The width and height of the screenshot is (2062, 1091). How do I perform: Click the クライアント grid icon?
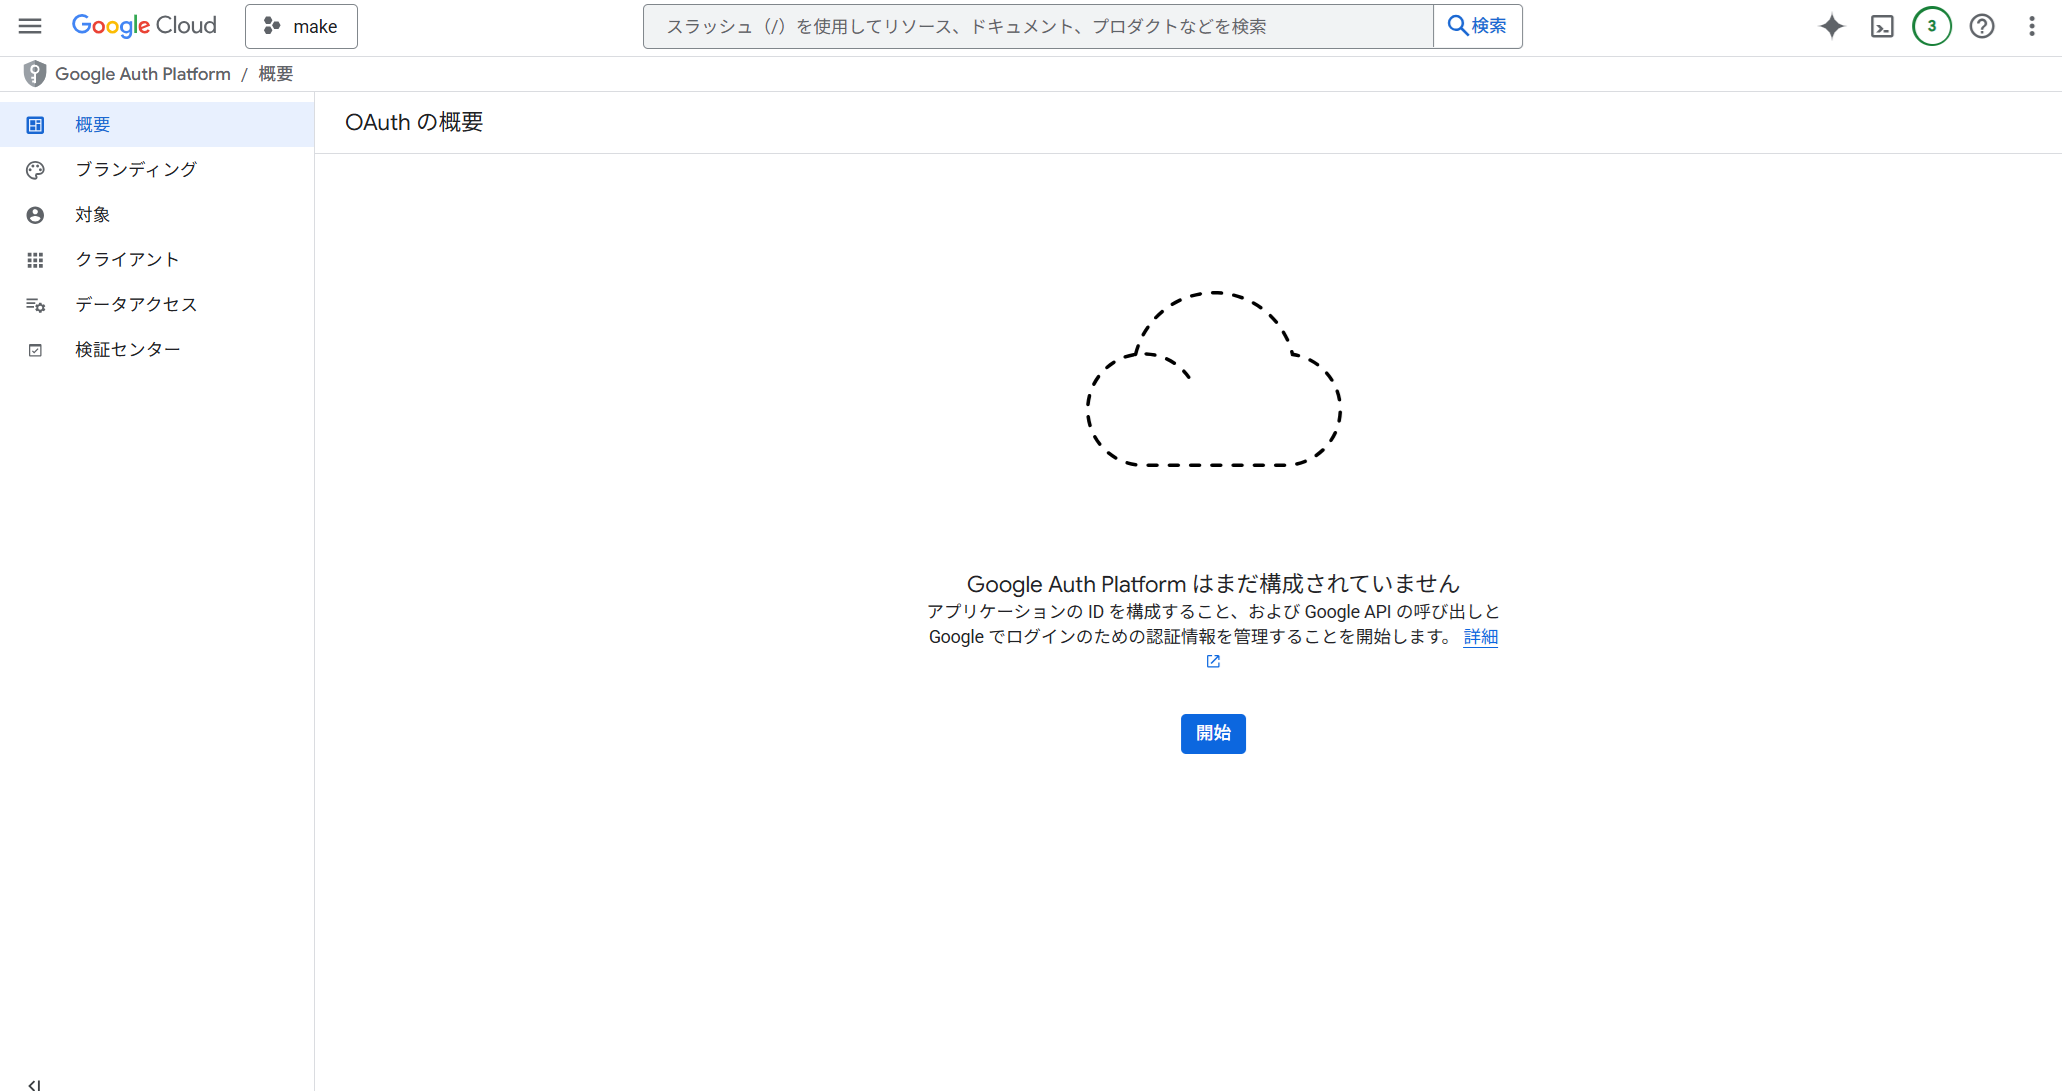pos(35,260)
